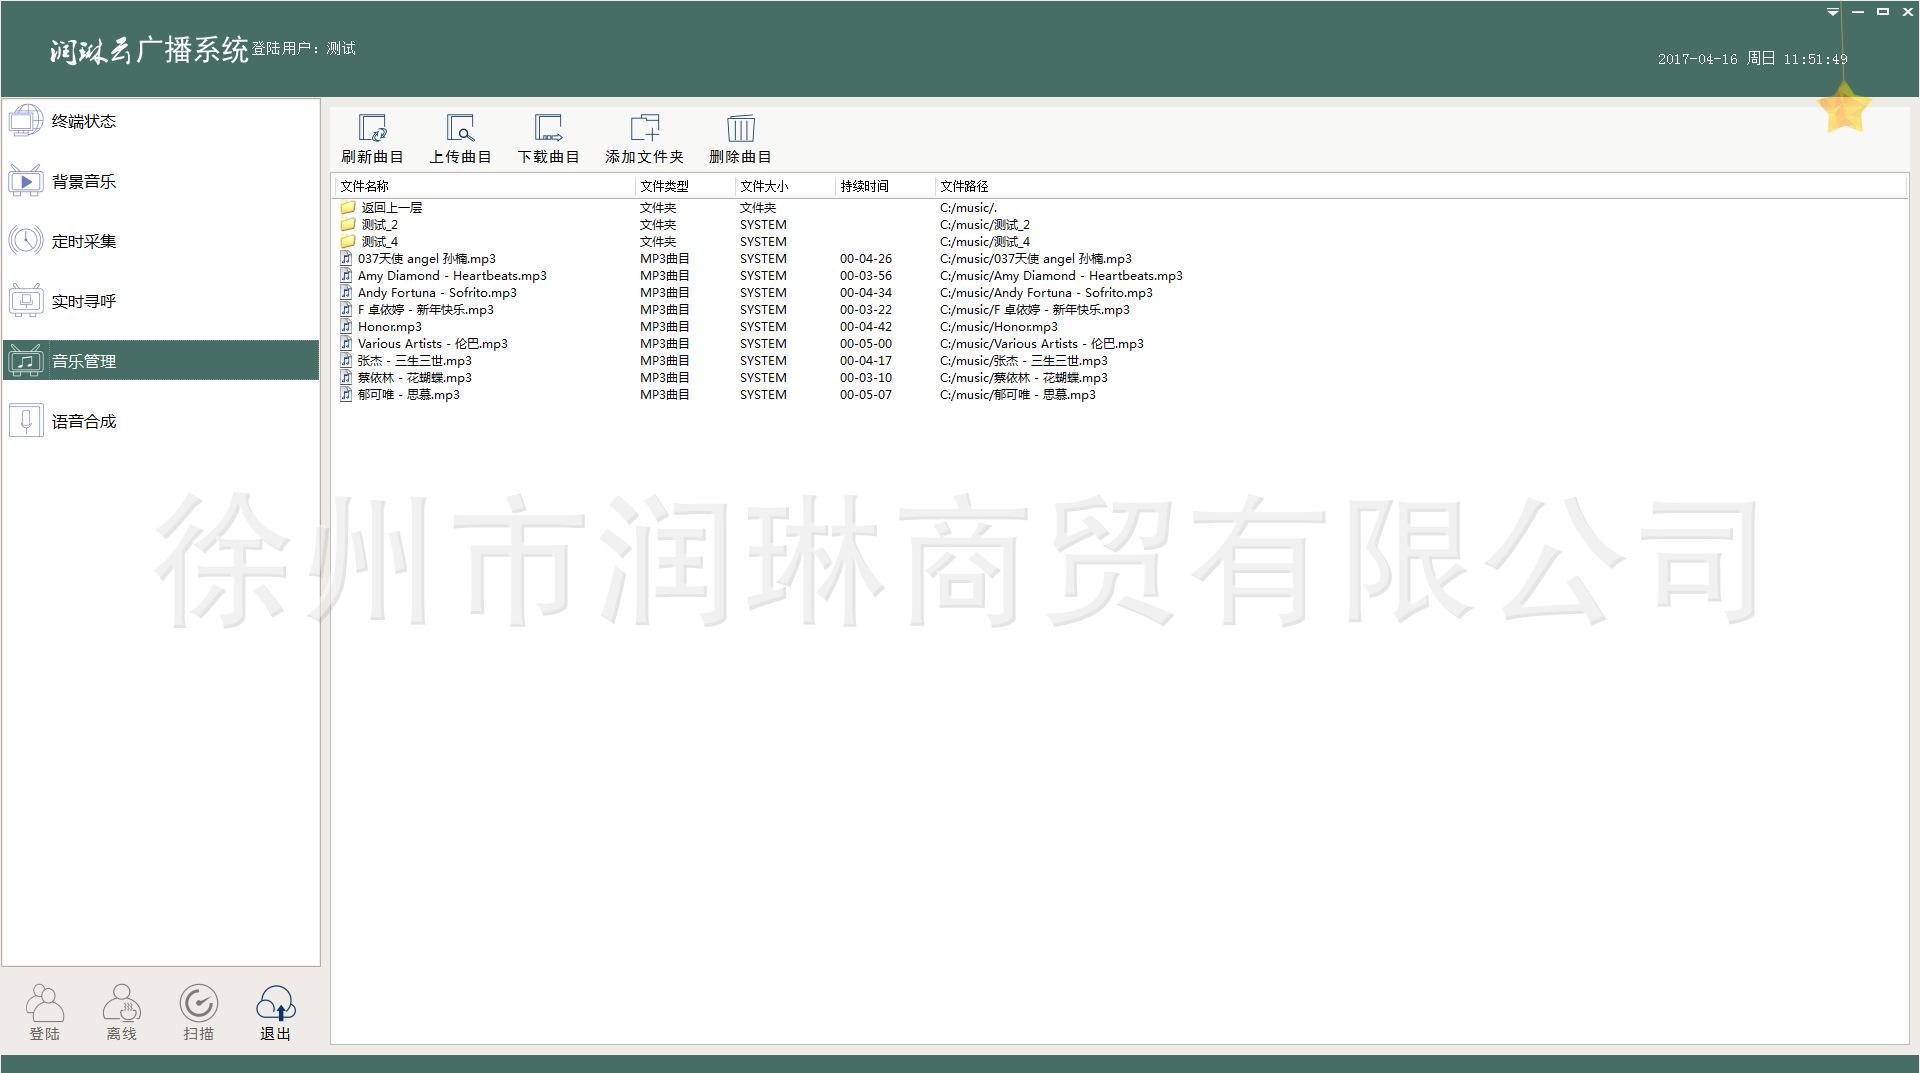1920x1073 pixels.
Task: Click the 扫描 scan icon at the bottom
Action: point(198,1003)
